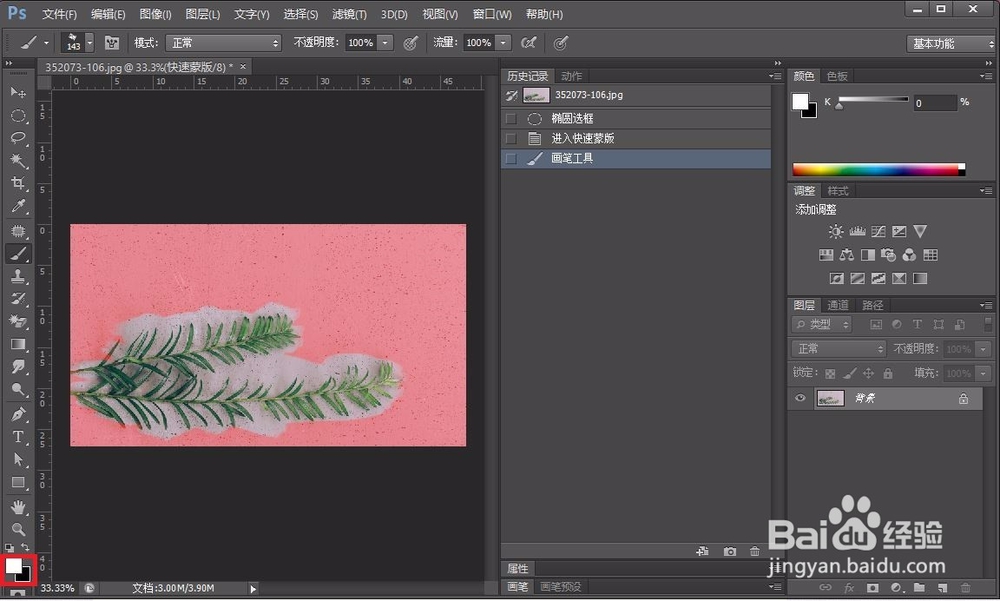Toggle history brush source for 椭圆选框

(511, 119)
